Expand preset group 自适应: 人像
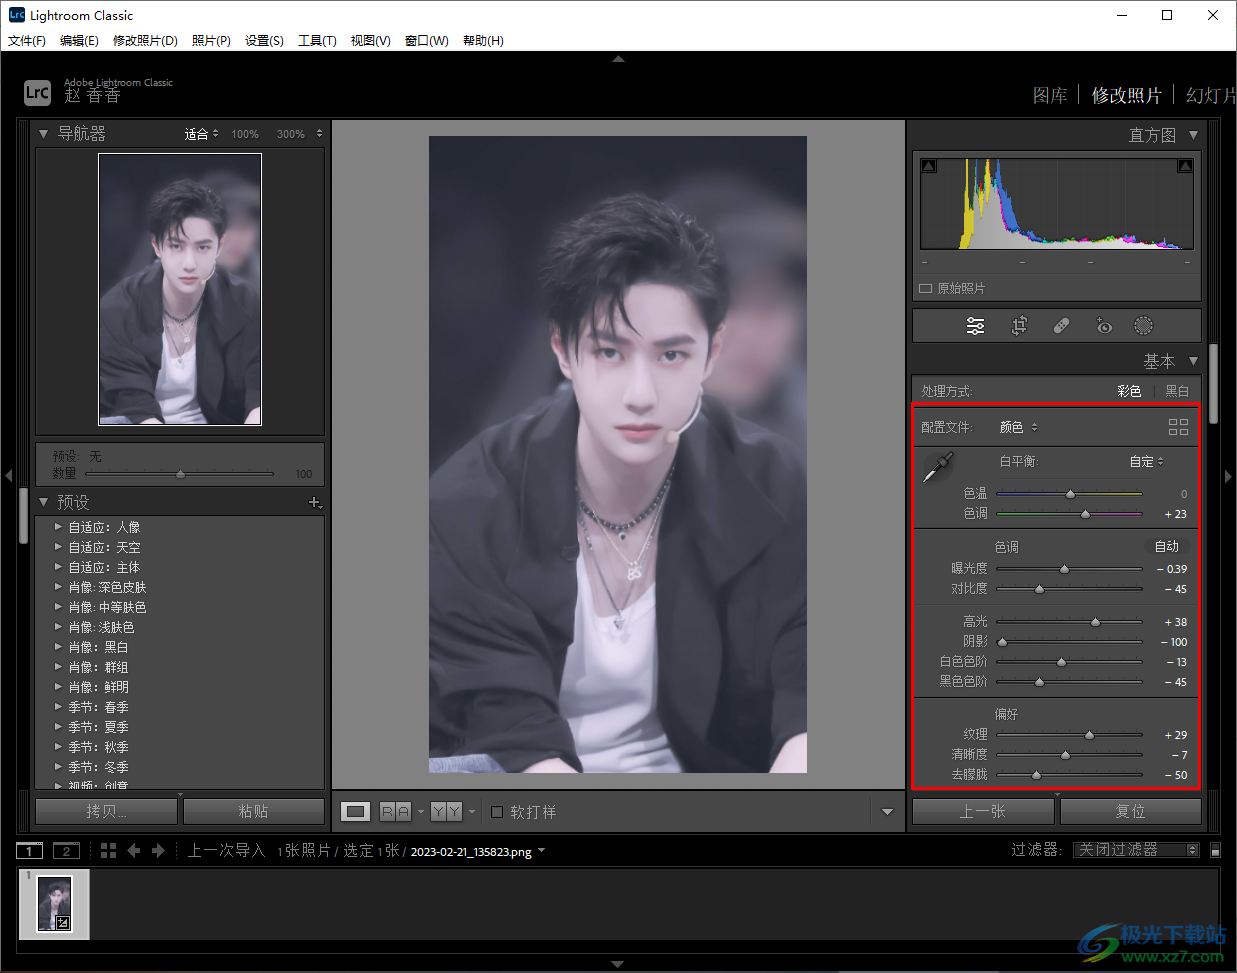 (58, 527)
